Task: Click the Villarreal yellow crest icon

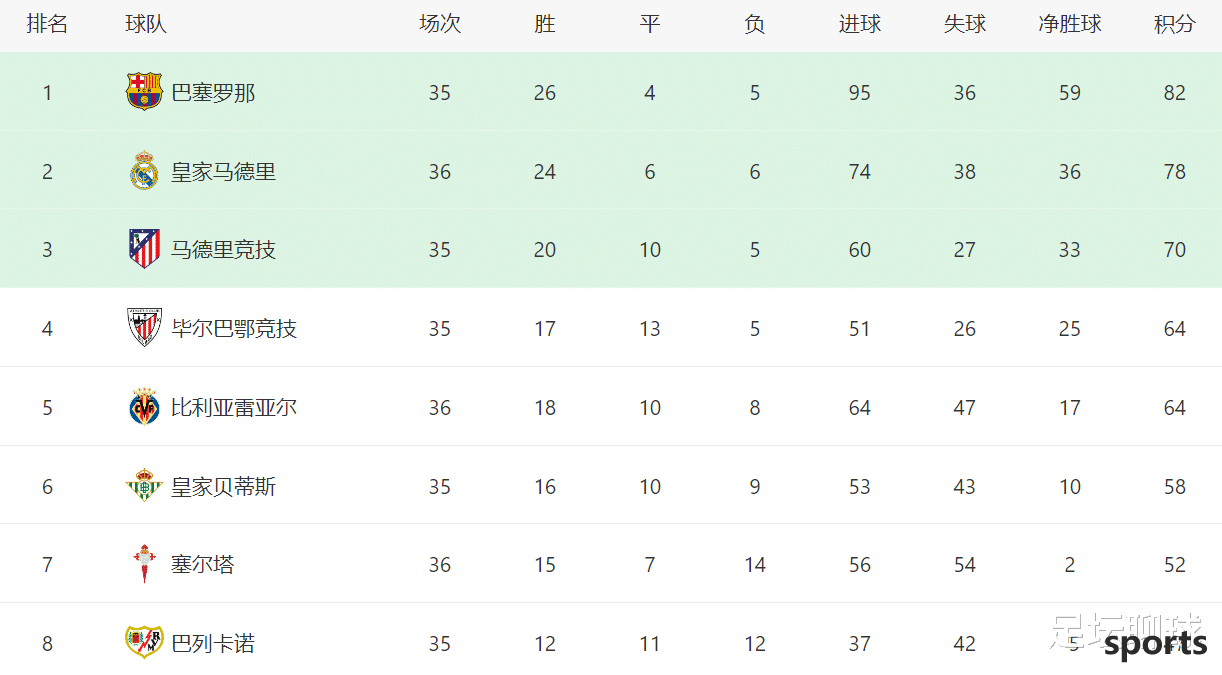Action: click(144, 407)
